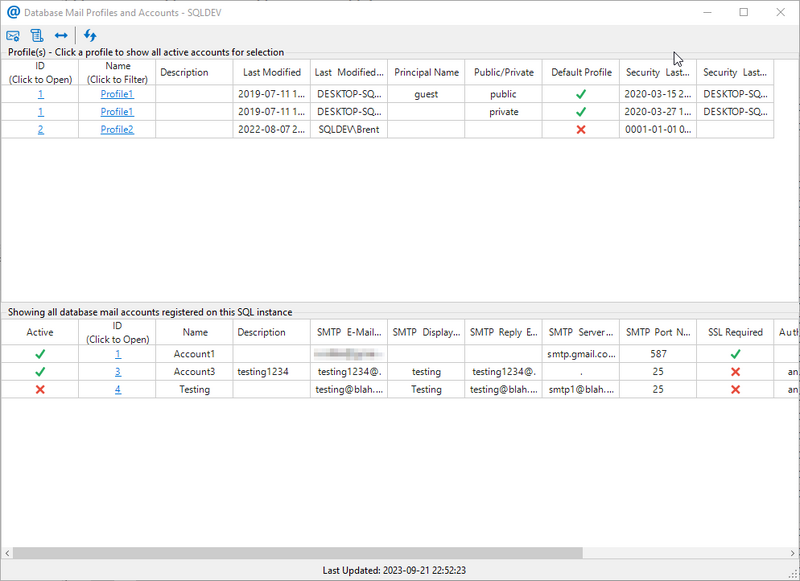Click the red X for Profile2 default status
Image resolution: width=800 pixels, height=581 pixels.
[581, 129]
